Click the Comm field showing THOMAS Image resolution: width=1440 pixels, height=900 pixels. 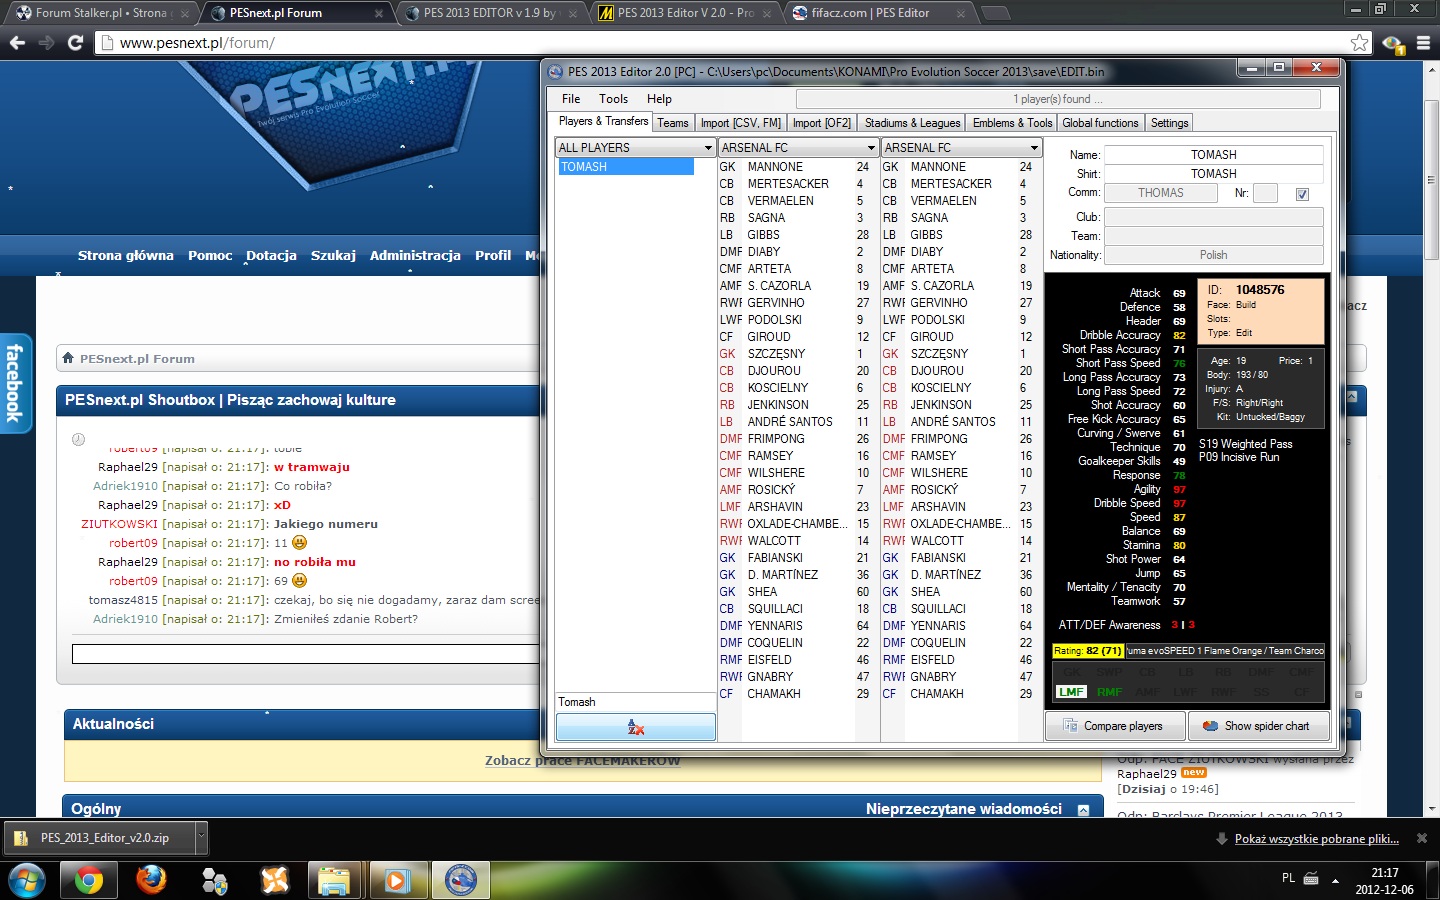click(x=1160, y=193)
